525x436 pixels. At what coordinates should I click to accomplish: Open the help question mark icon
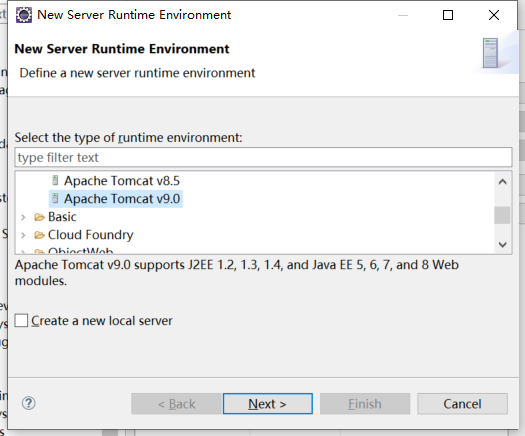tap(28, 403)
